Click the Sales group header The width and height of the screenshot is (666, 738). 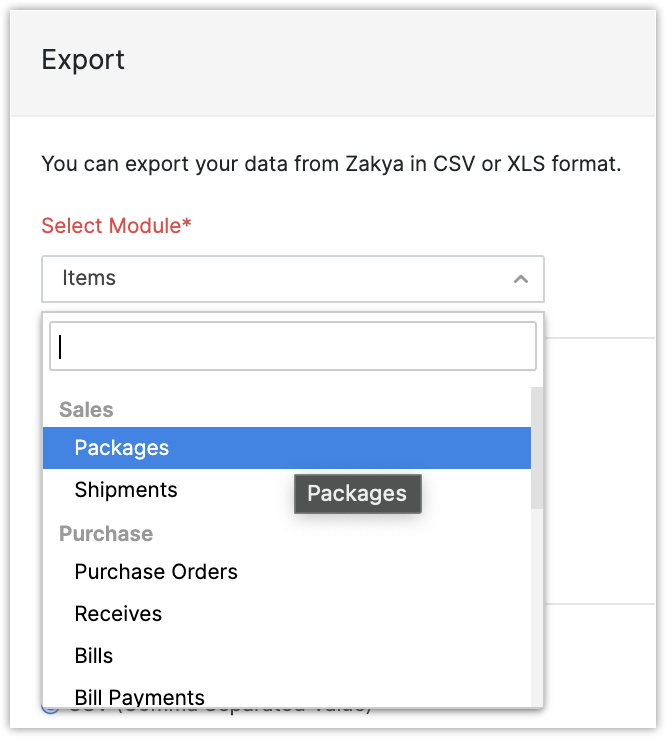(86, 410)
